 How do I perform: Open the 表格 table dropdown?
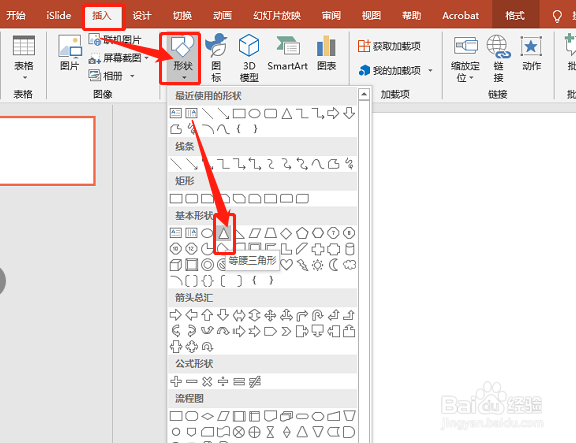pyautogui.click(x=24, y=58)
